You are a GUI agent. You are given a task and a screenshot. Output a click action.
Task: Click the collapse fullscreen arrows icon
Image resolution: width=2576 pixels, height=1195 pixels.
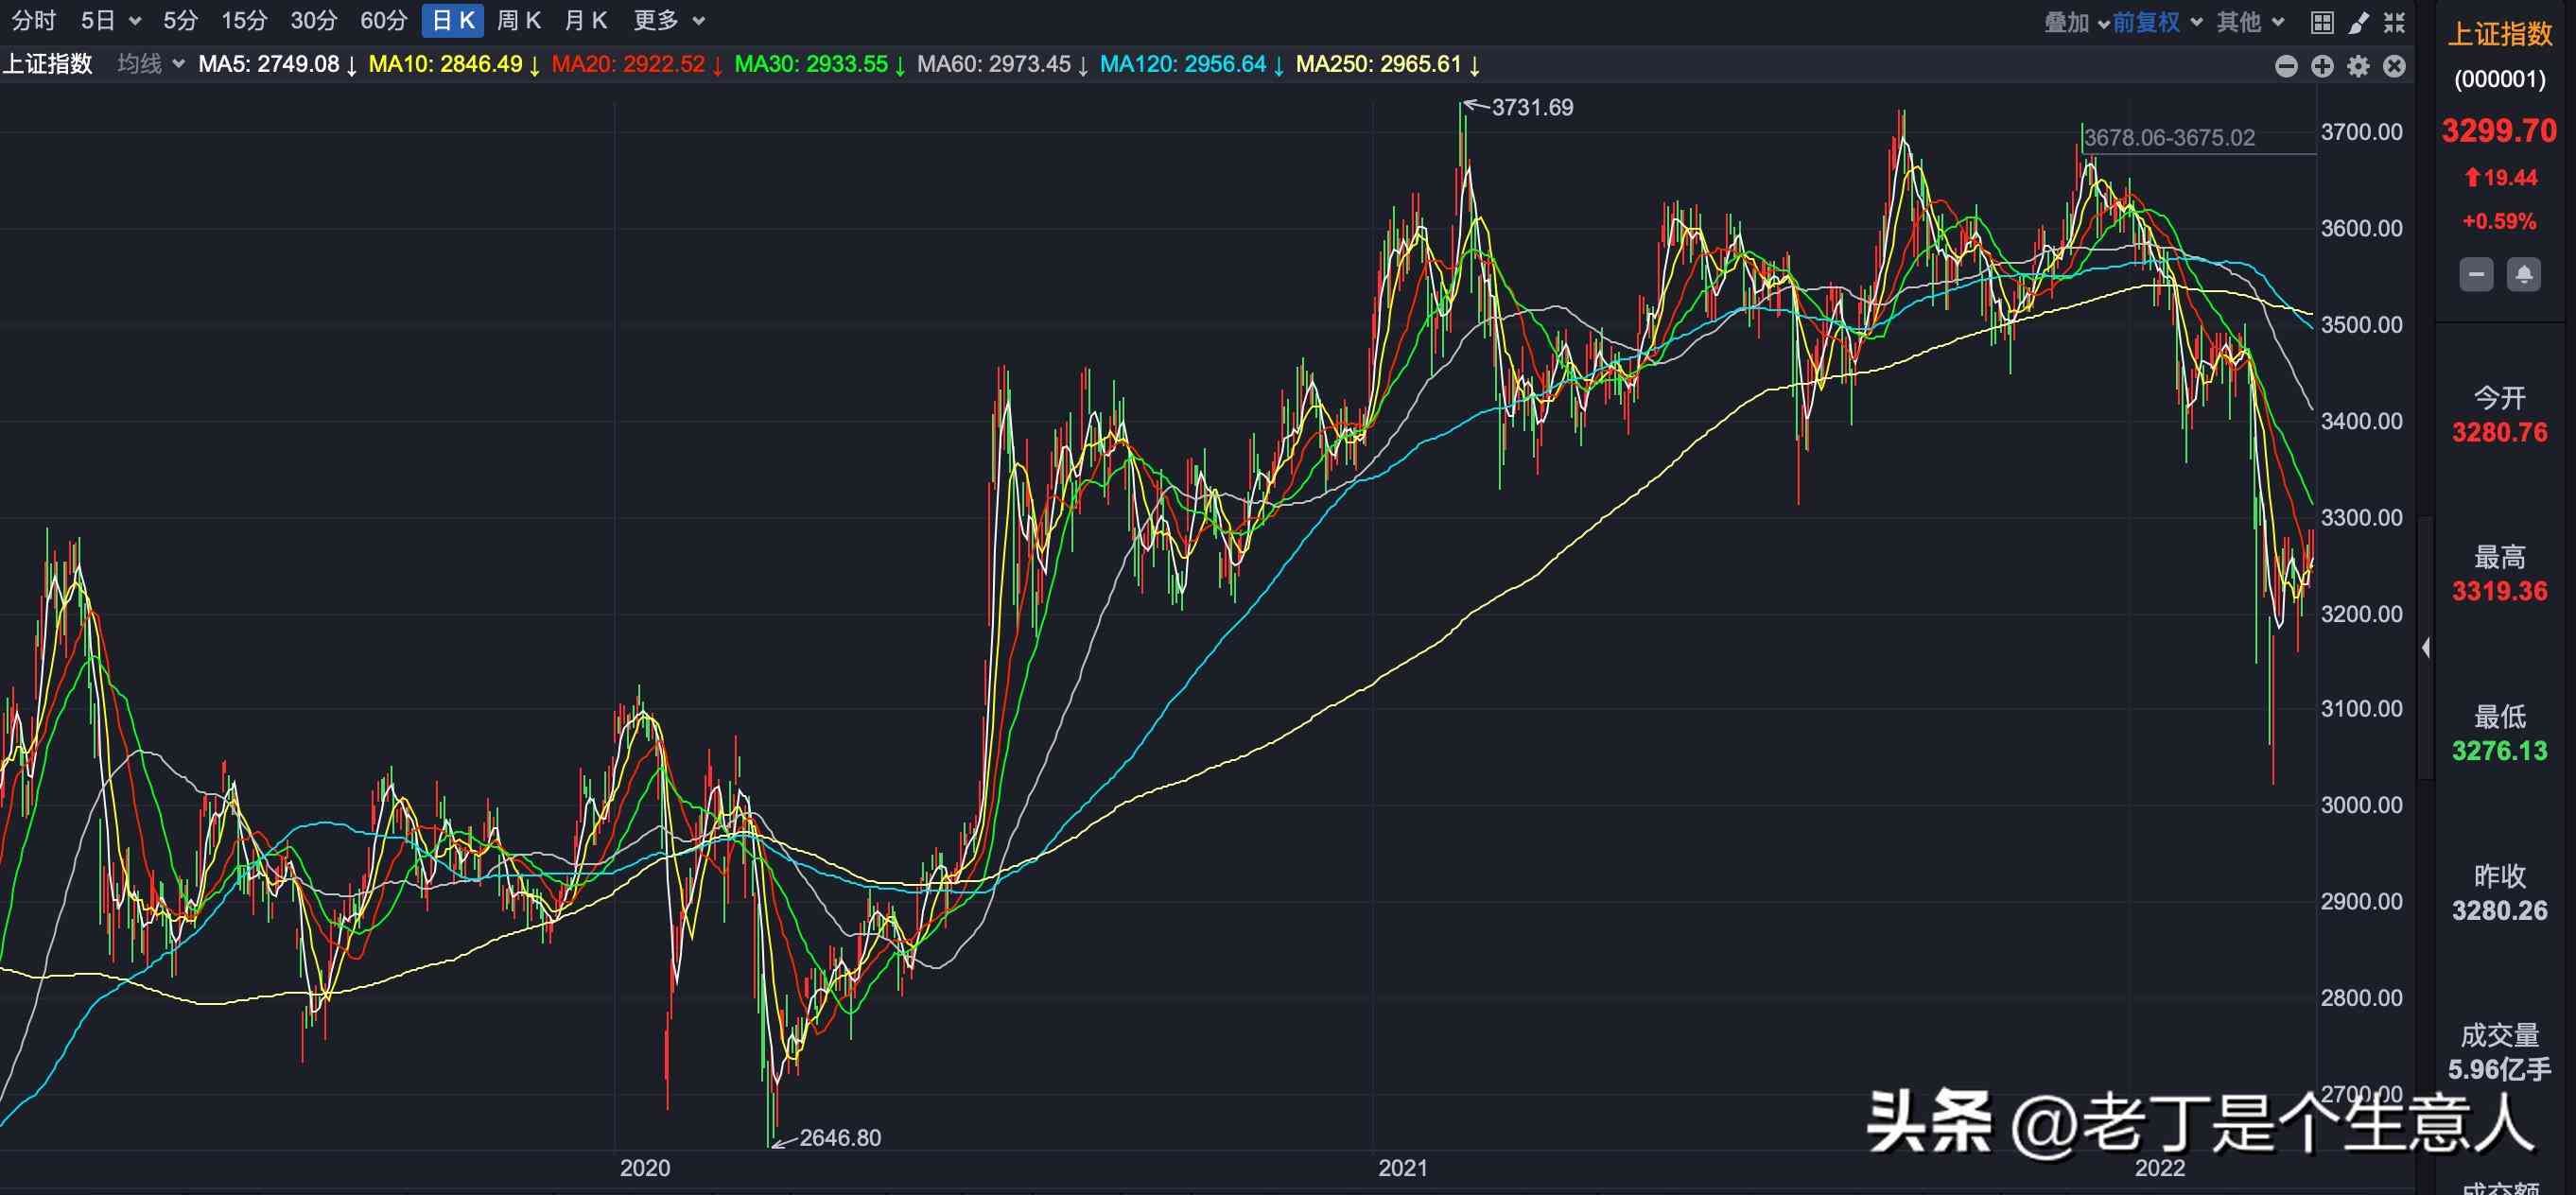tap(2394, 22)
